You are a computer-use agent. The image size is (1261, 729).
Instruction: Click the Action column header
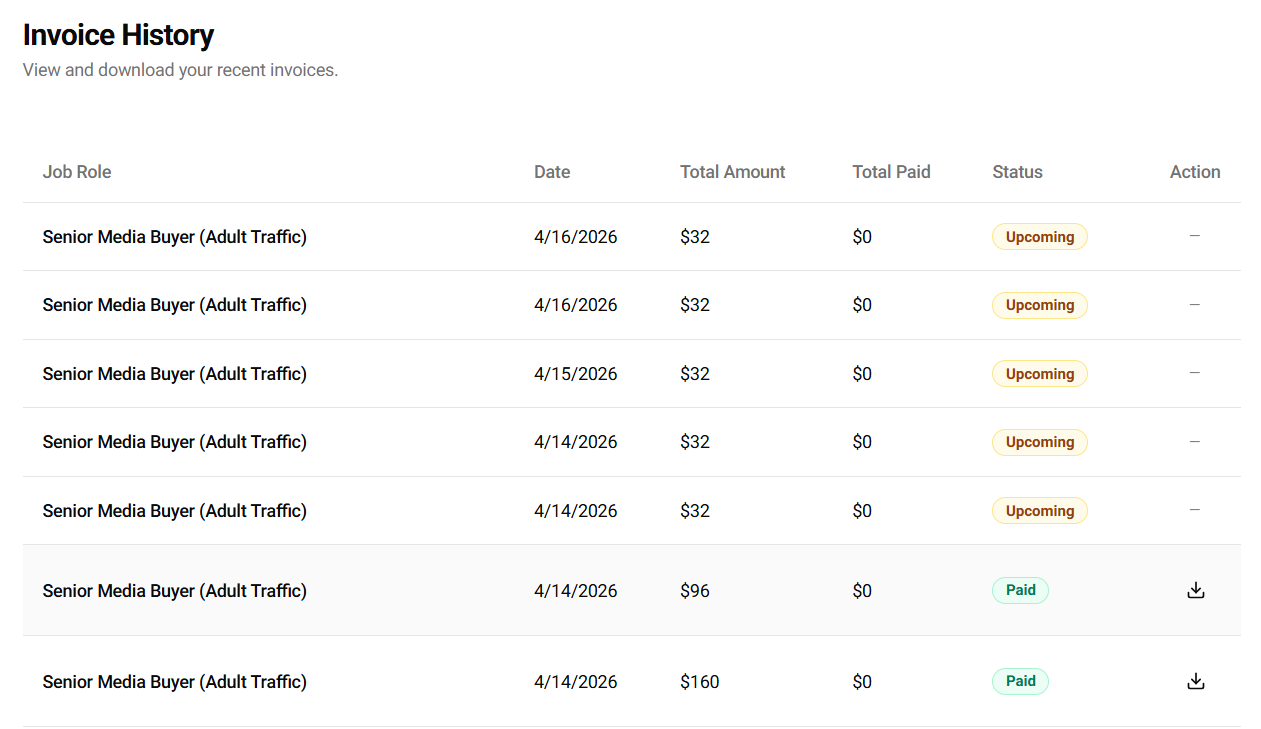point(1195,172)
